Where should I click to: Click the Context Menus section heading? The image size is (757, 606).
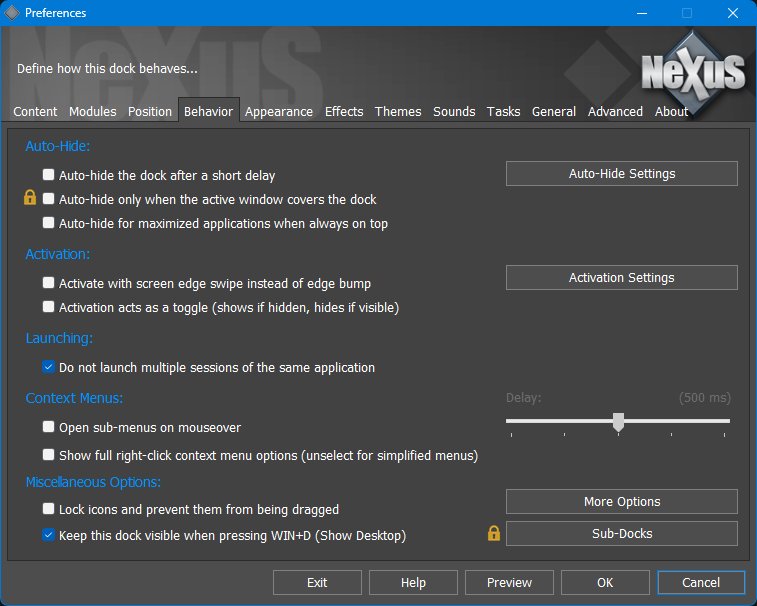(x=74, y=398)
